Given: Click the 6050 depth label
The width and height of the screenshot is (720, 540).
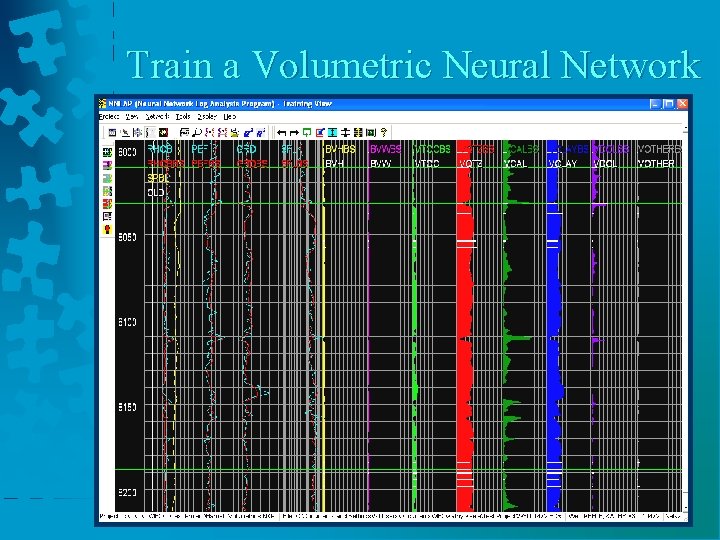Looking at the screenshot, I should tap(127, 237).
